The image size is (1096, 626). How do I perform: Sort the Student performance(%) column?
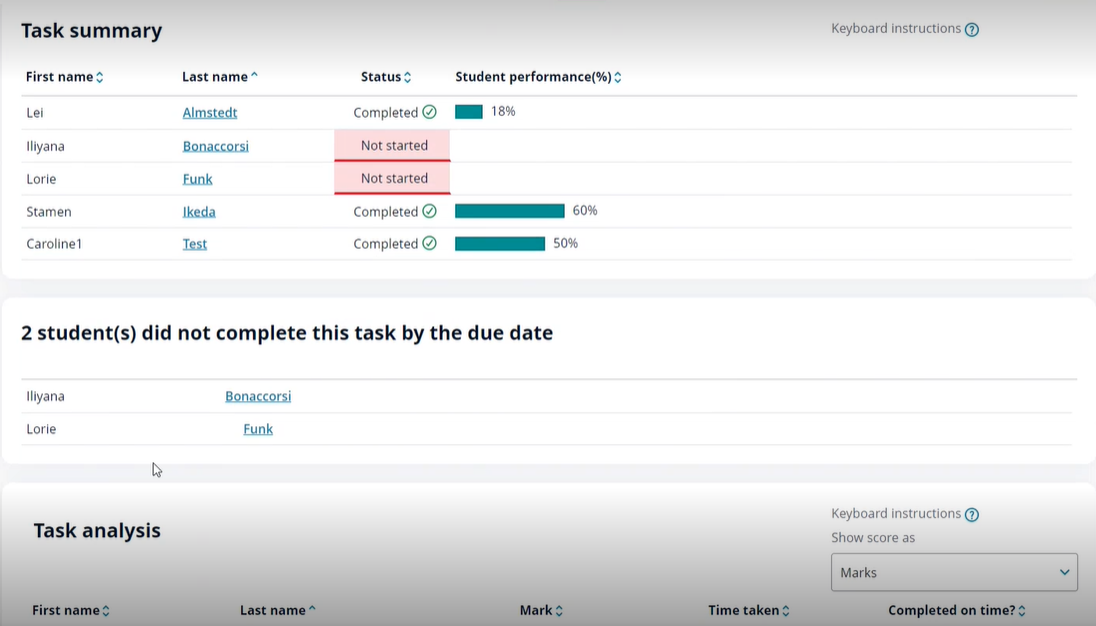pyautogui.click(x=617, y=76)
